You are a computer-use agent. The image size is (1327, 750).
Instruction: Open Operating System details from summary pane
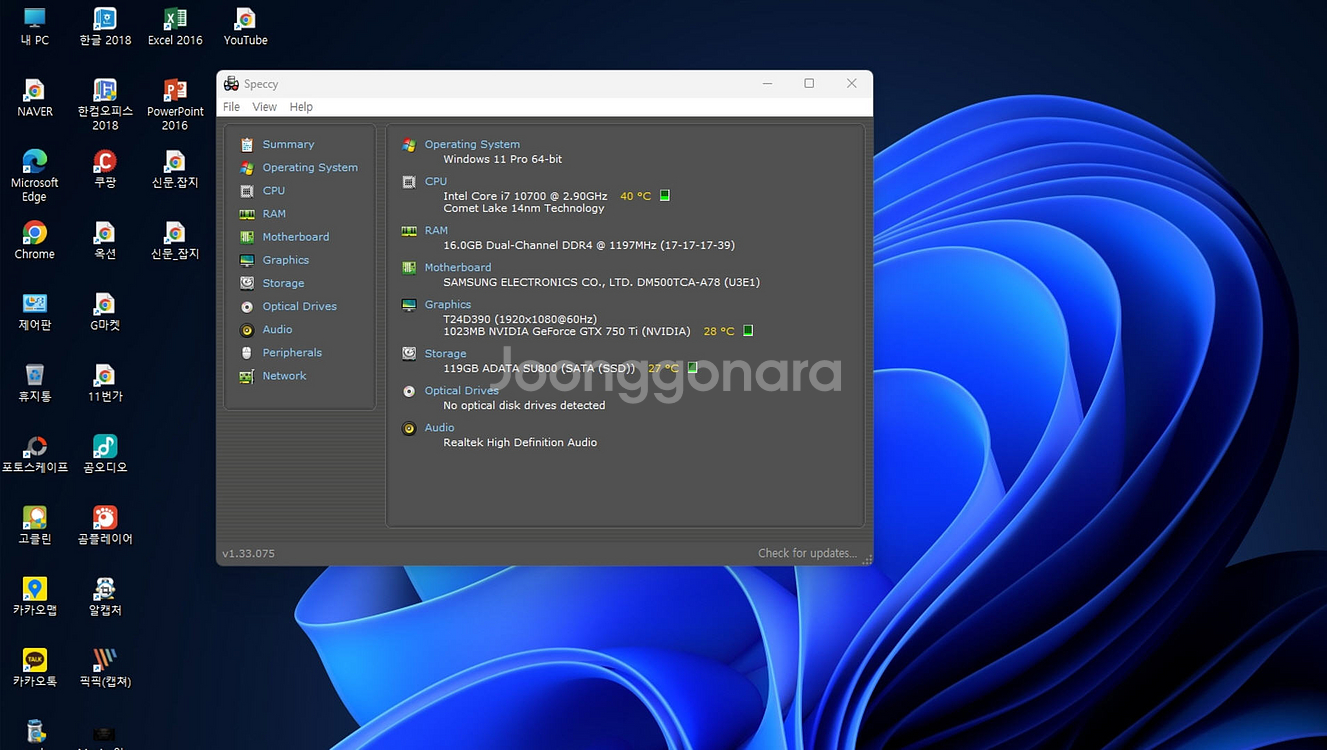coord(472,143)
